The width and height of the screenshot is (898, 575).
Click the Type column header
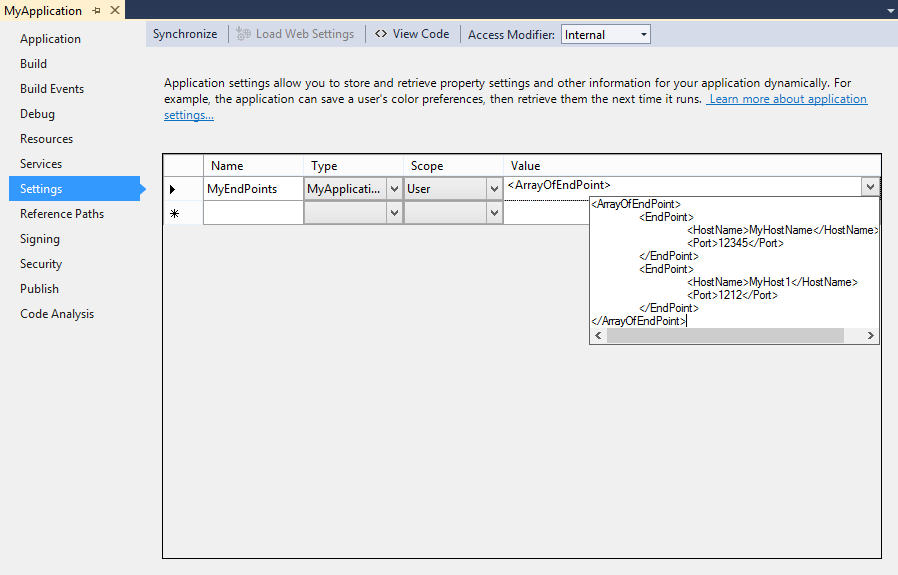353,166
